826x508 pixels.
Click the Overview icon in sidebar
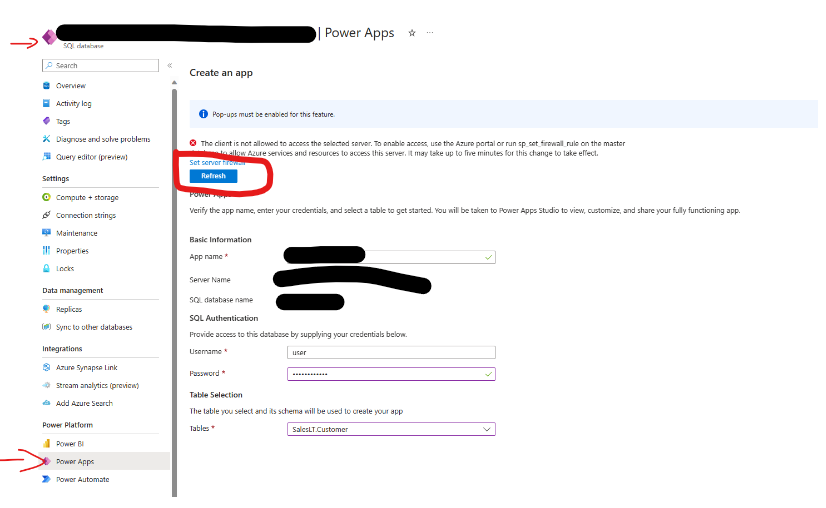pos(46,85)
